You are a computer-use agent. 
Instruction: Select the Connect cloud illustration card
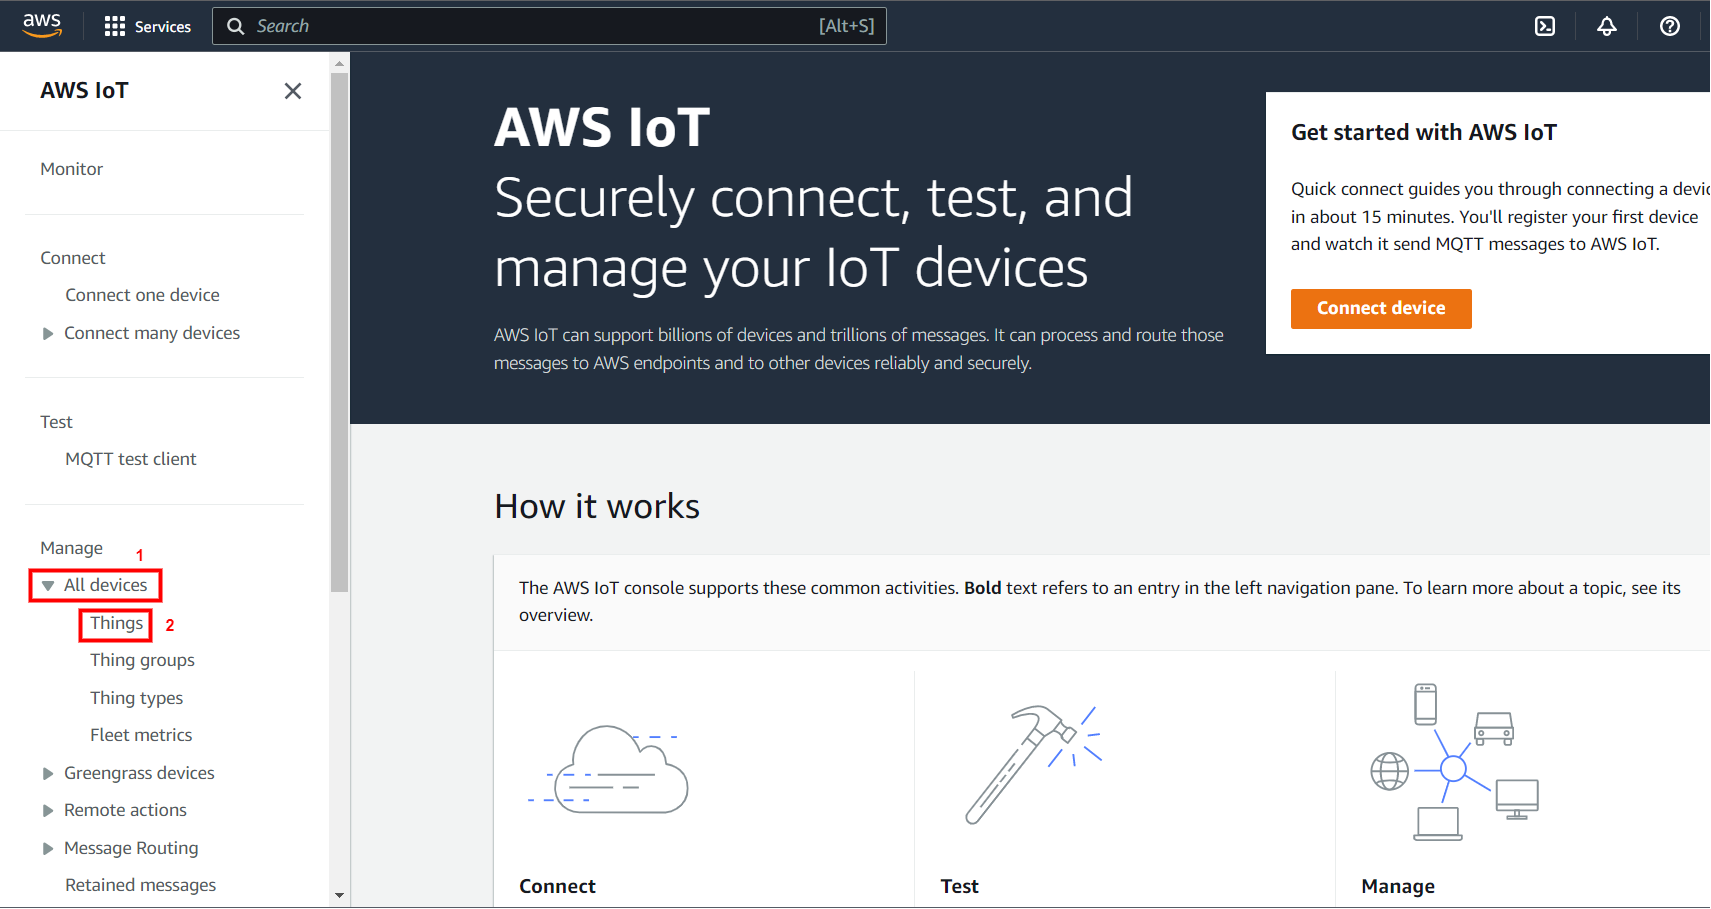[612, 770]
